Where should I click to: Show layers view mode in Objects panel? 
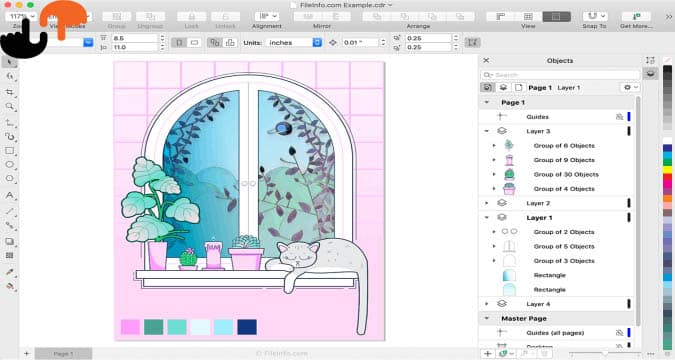coord(503,87)
